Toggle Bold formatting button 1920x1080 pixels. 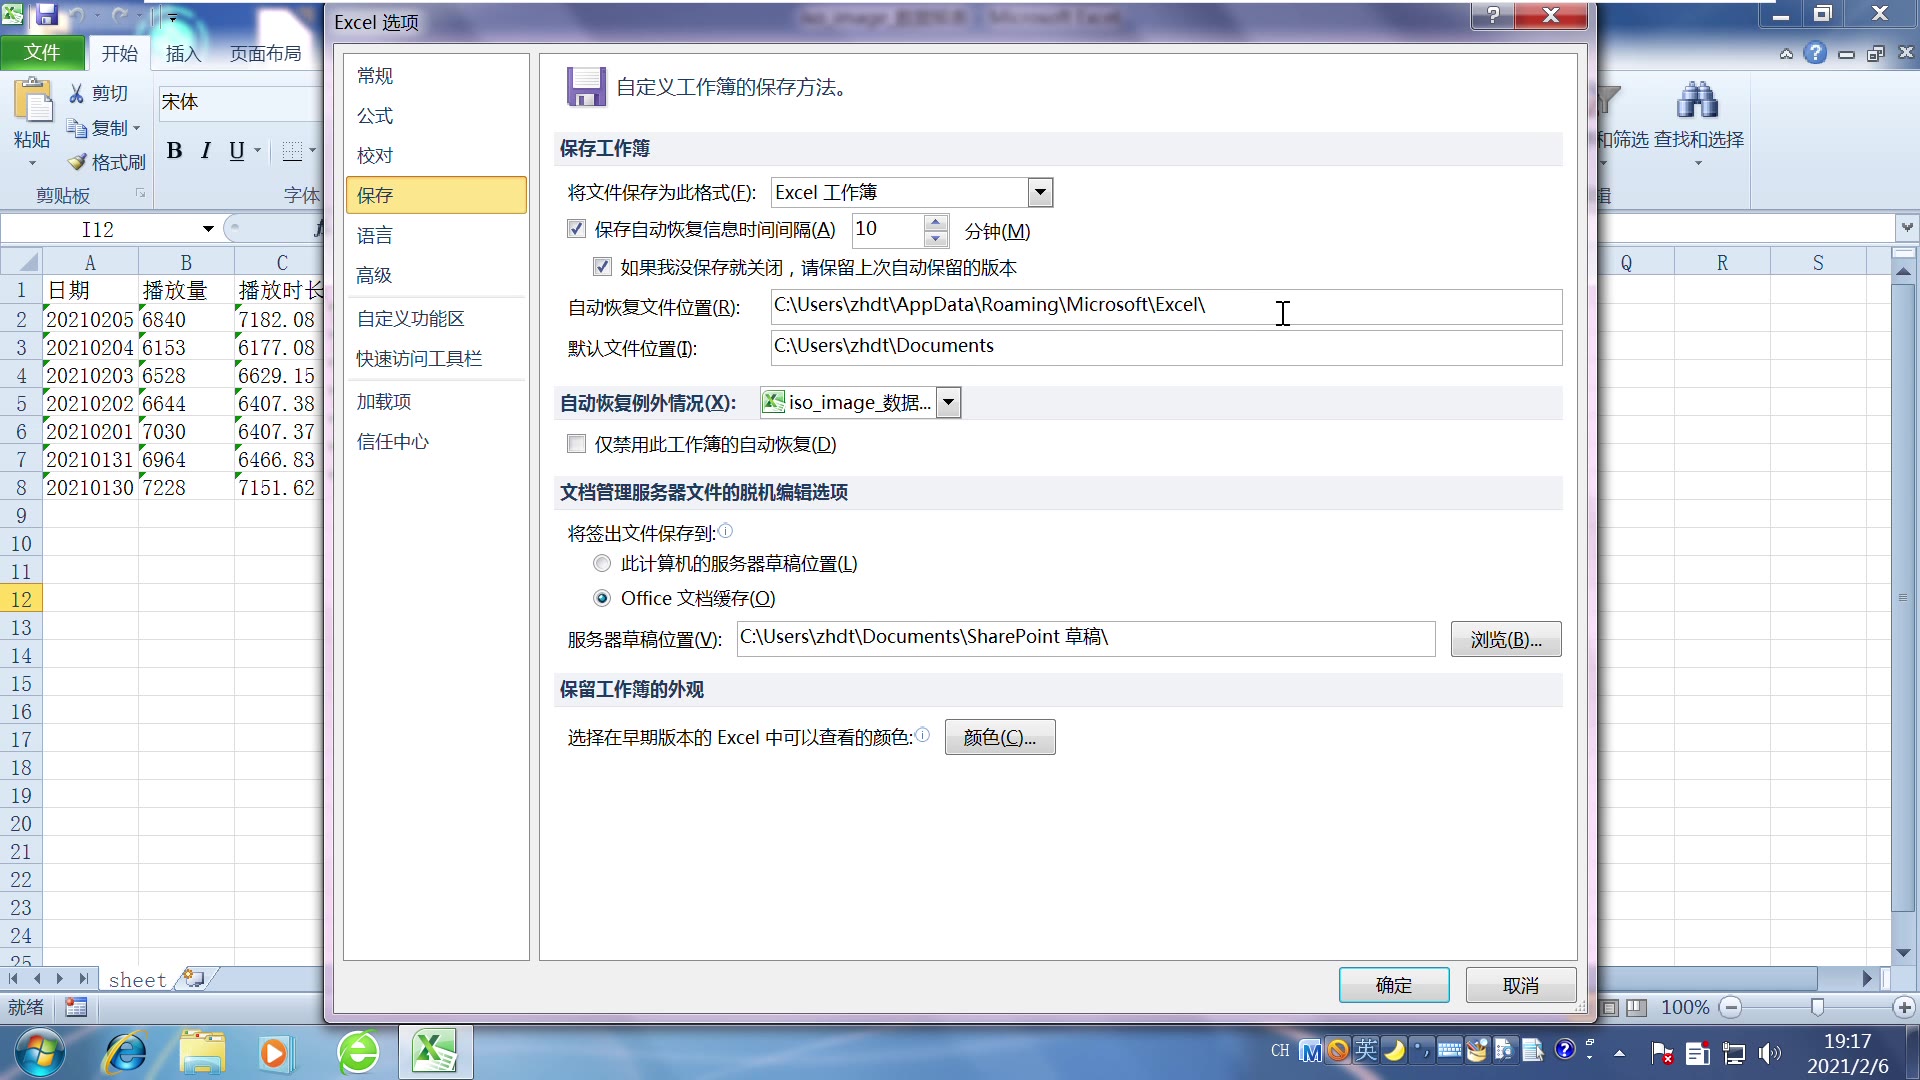click(x=174, y=151)
